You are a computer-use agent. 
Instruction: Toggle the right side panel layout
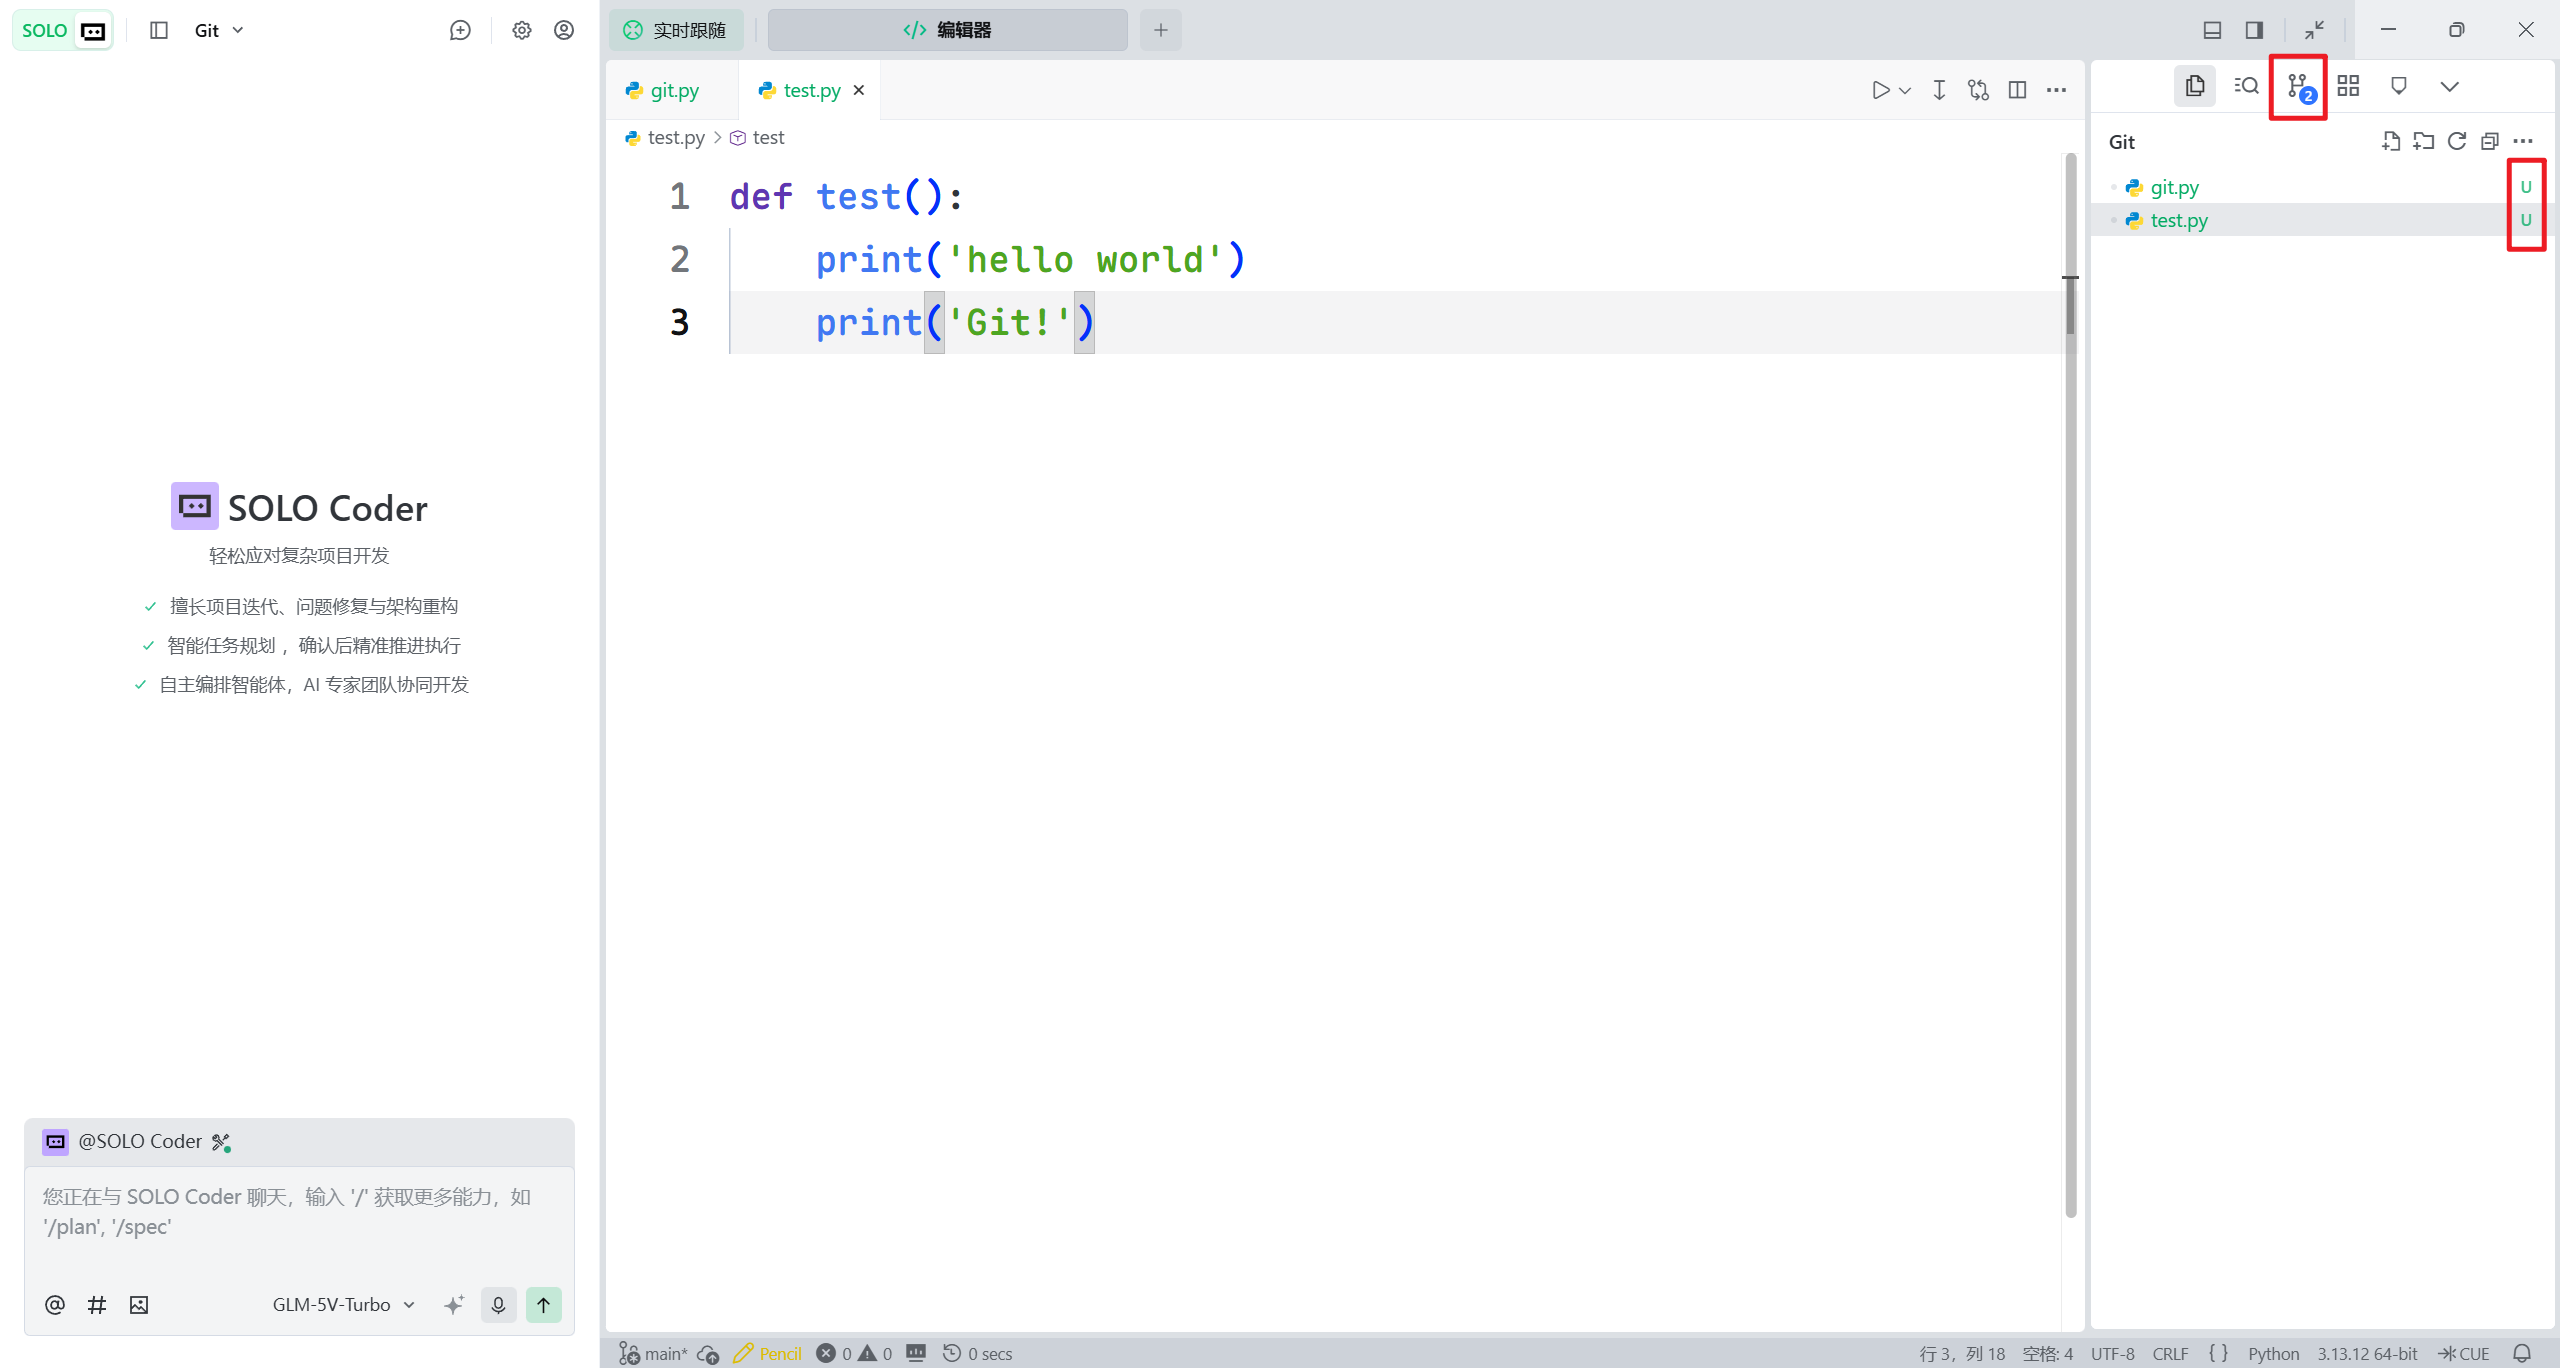[2254, 30]
